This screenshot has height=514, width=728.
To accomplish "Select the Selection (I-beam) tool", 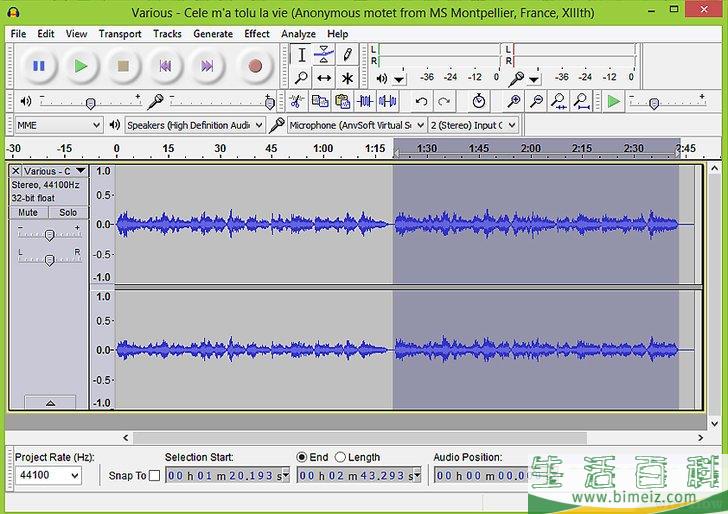I will 301,55.
